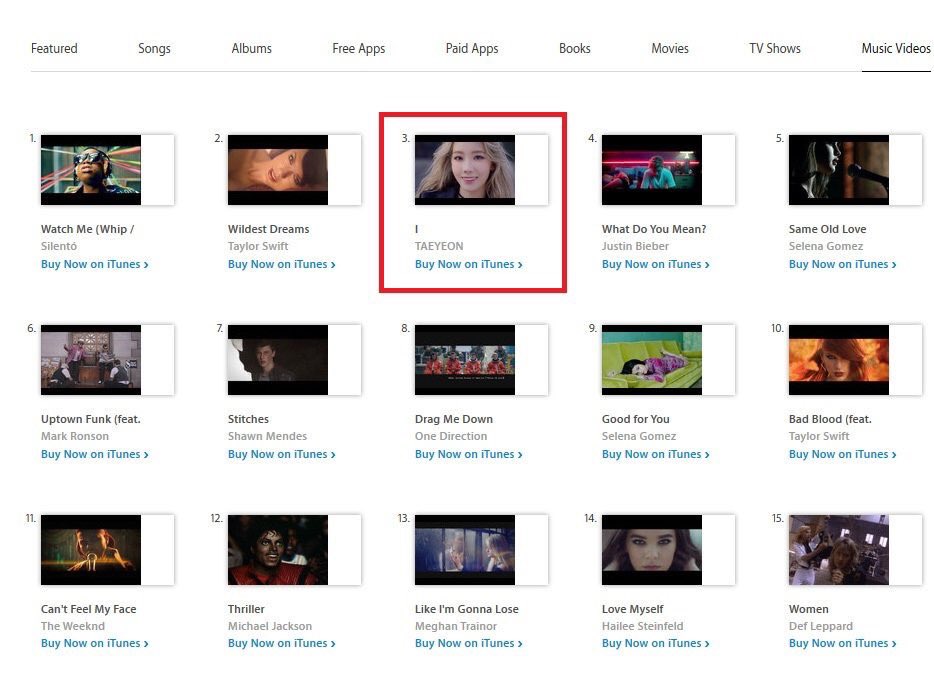Open the Same Old Love thumbnail
Screen dimensions: 934x686
839,170
